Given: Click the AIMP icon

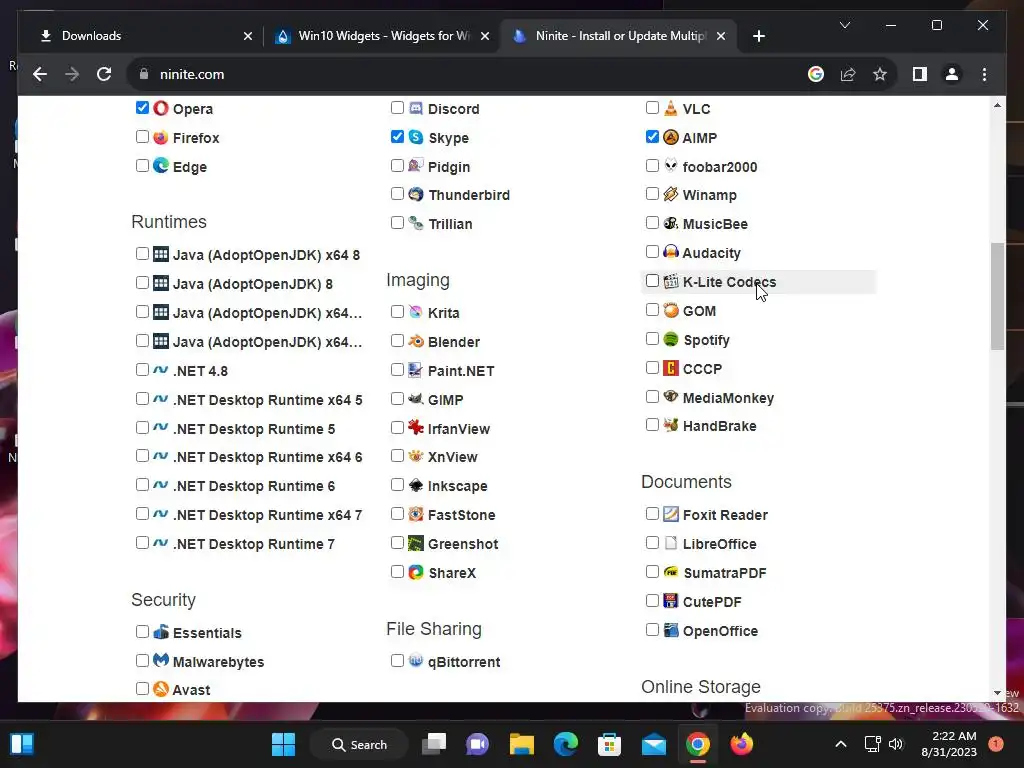Looking at the screenshot, I should pyautogui.click(x=671, y=137).
